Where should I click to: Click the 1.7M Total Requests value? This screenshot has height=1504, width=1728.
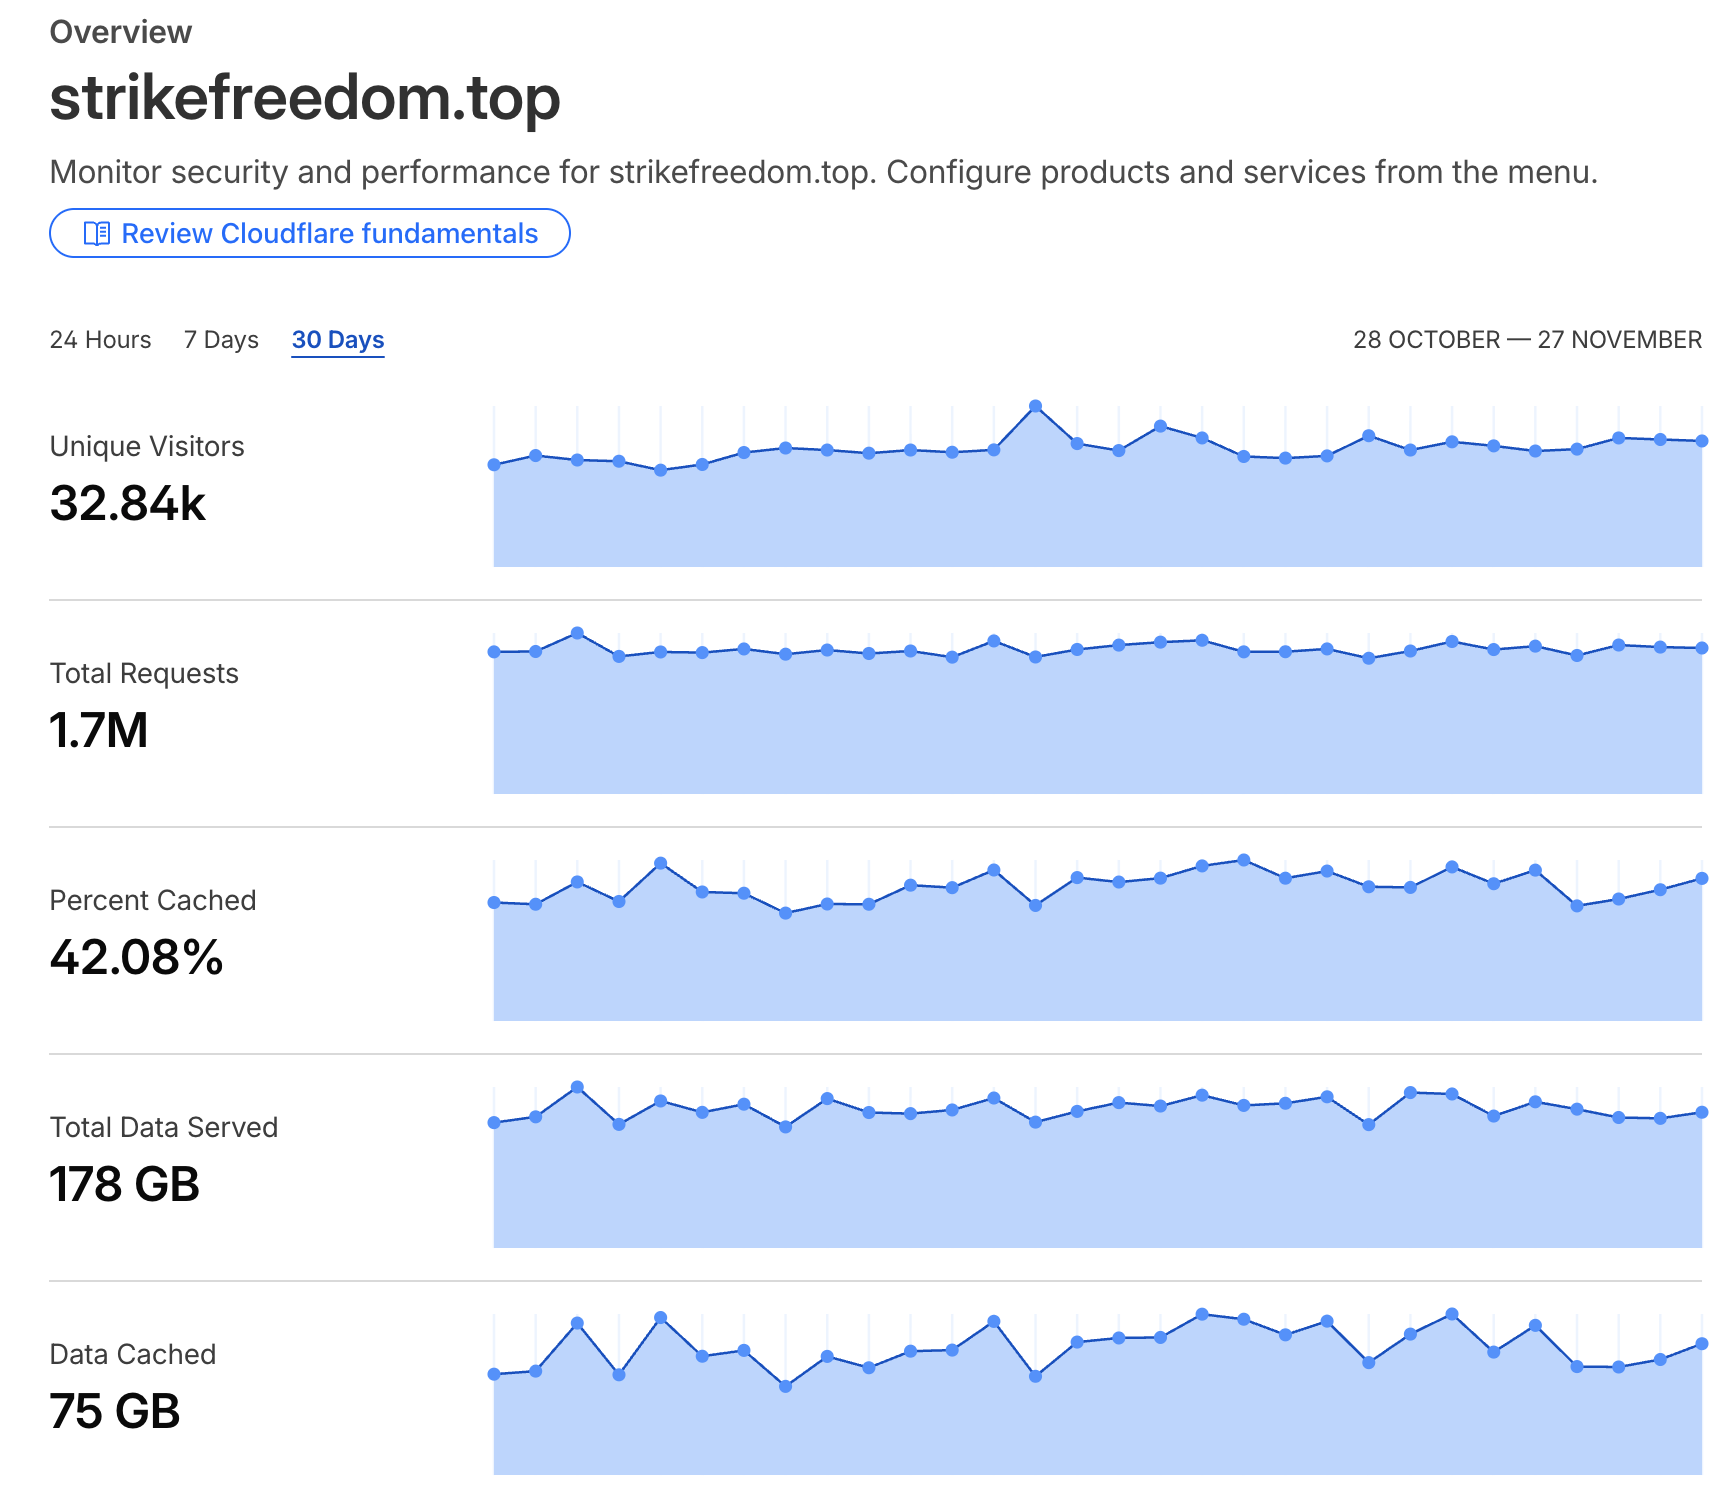click(99, 730)
